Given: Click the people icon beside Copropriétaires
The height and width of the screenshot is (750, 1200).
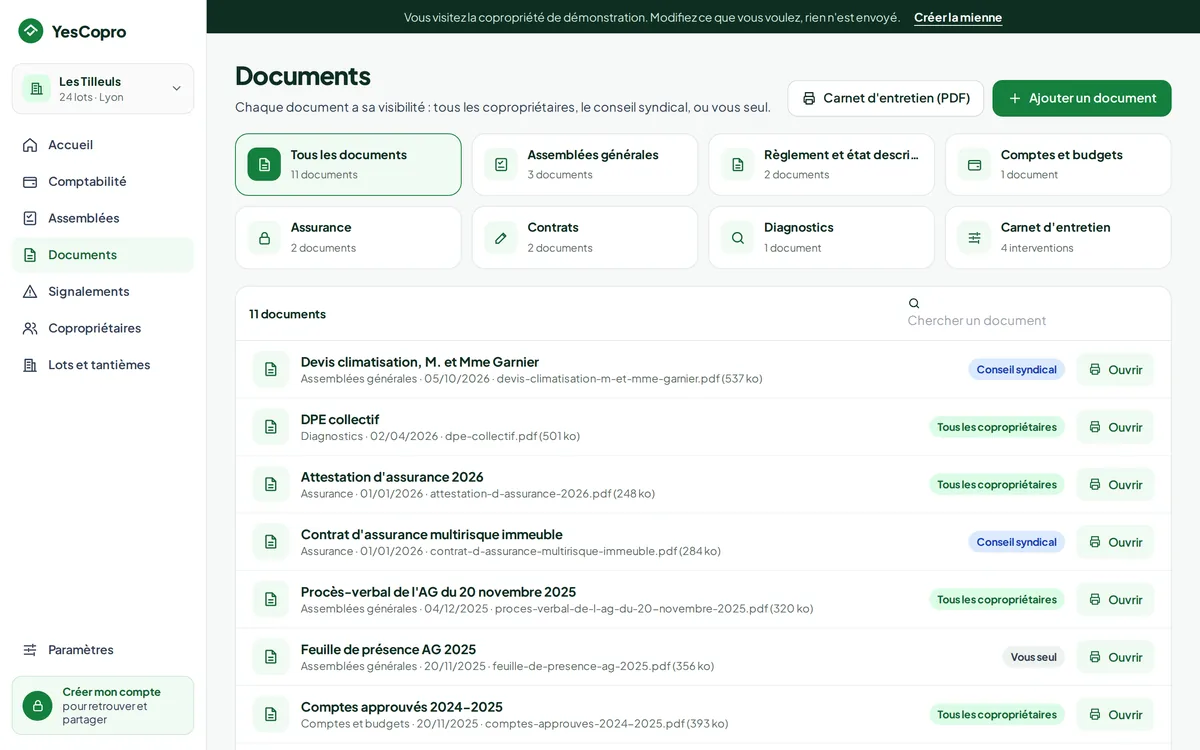Looking at the screenshot, I should (x=30, y=328).
